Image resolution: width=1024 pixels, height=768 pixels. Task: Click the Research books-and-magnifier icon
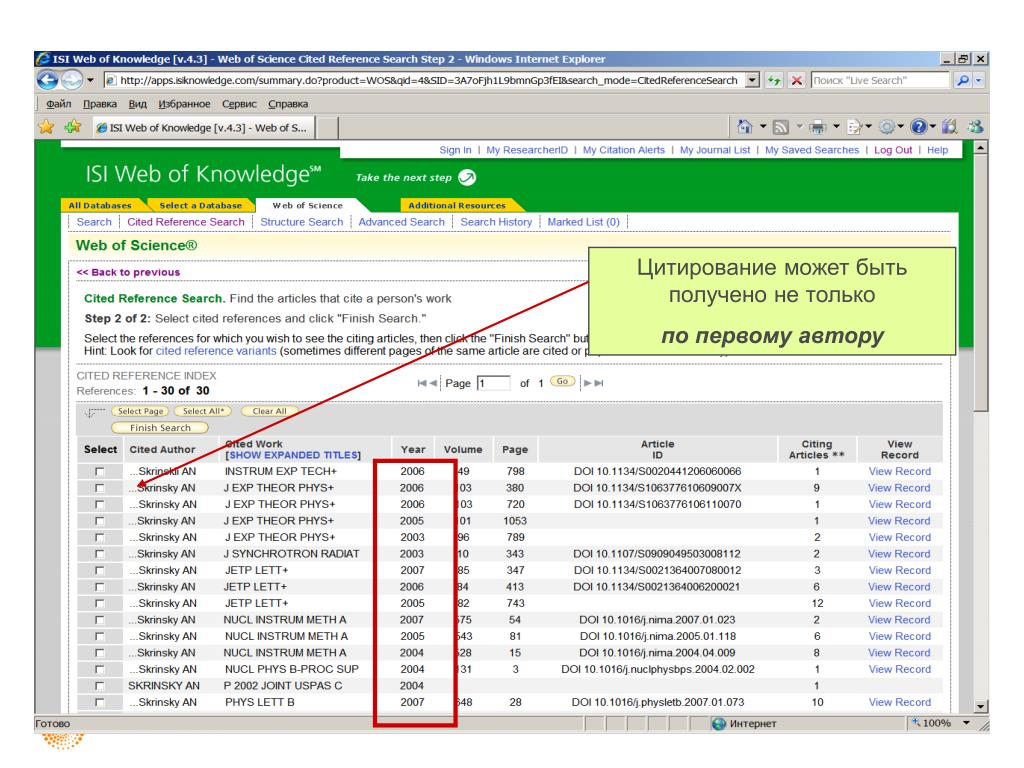click(950, 127)
